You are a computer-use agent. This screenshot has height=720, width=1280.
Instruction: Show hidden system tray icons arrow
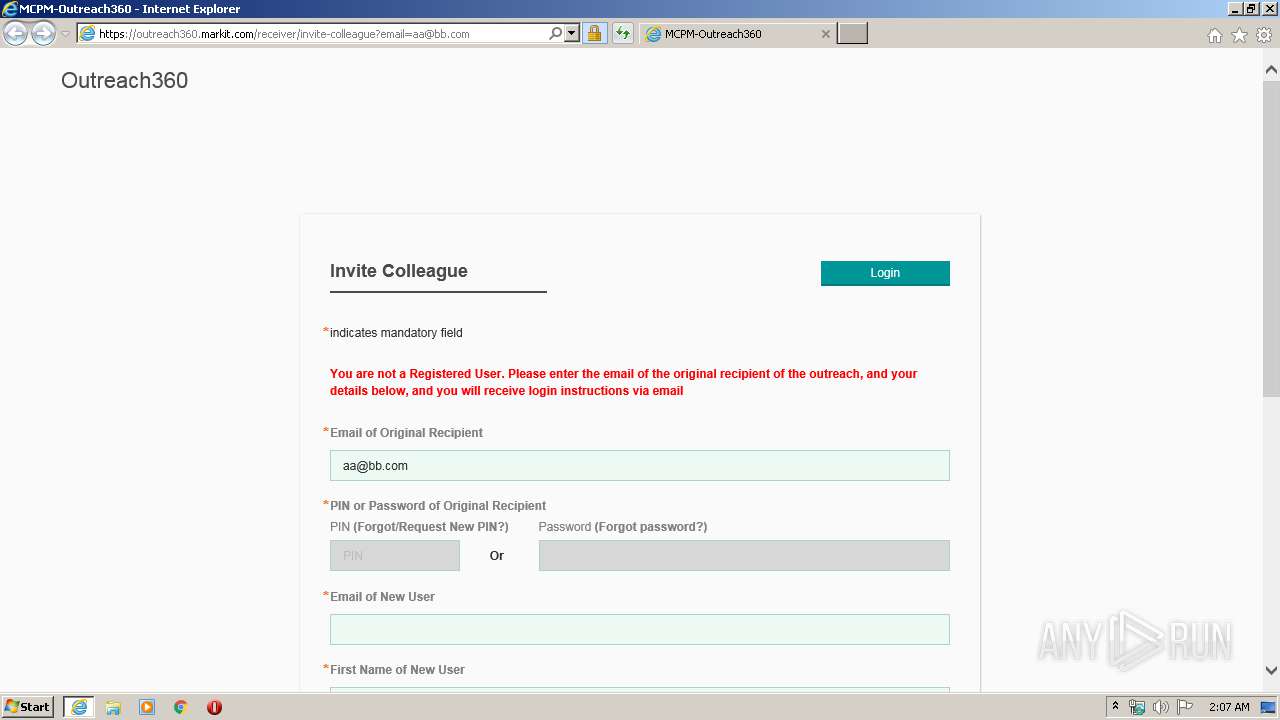(x=1116, y=707)
